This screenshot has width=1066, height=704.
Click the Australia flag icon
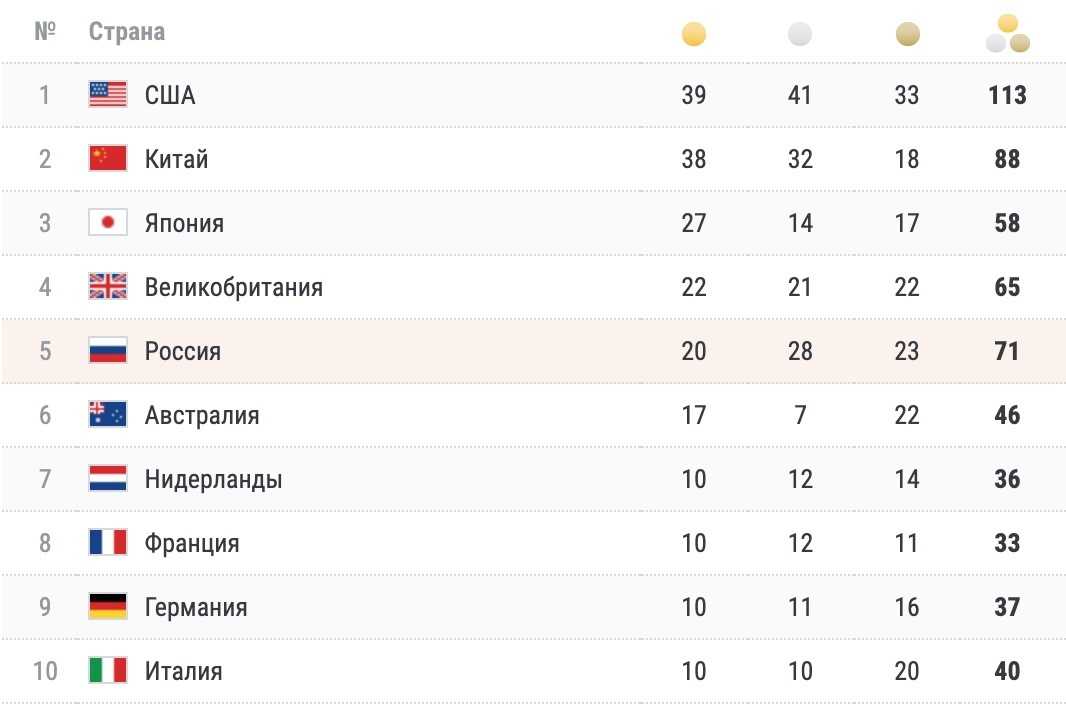pyautogui.click(x=108, y=415)
